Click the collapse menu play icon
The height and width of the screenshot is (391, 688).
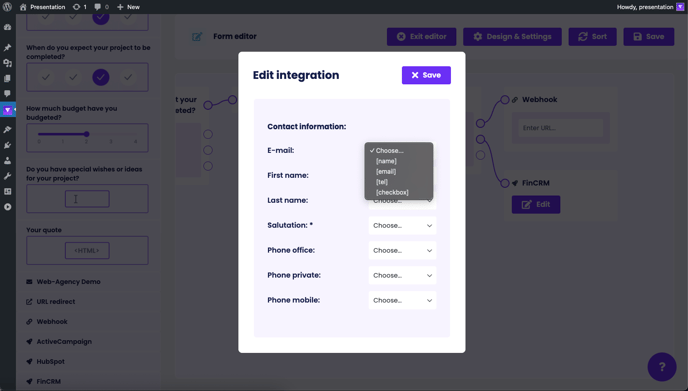tap(7, 207)
